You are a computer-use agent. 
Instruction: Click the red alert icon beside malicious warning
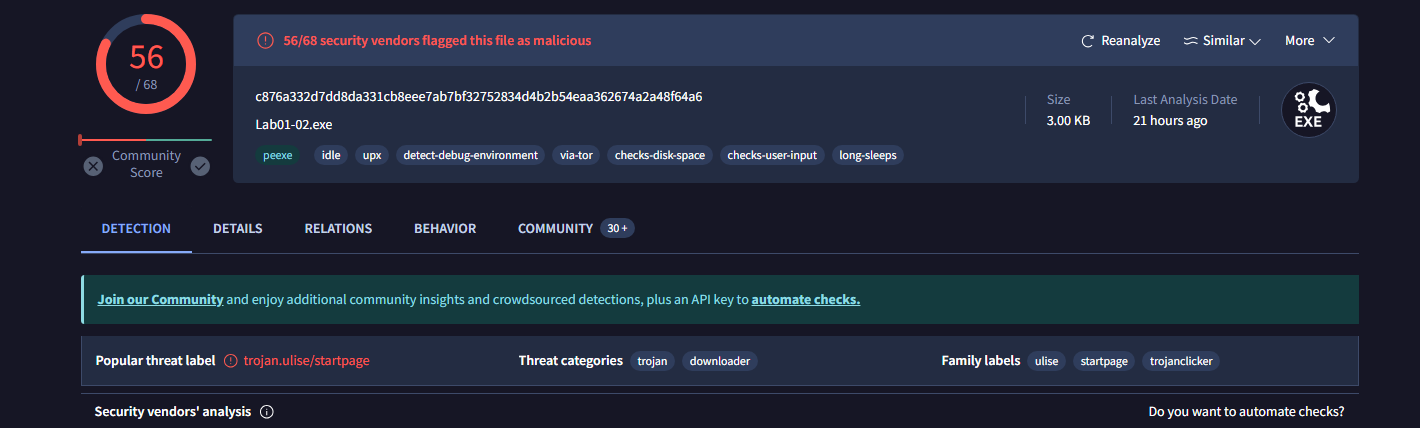tap(265, 41)
